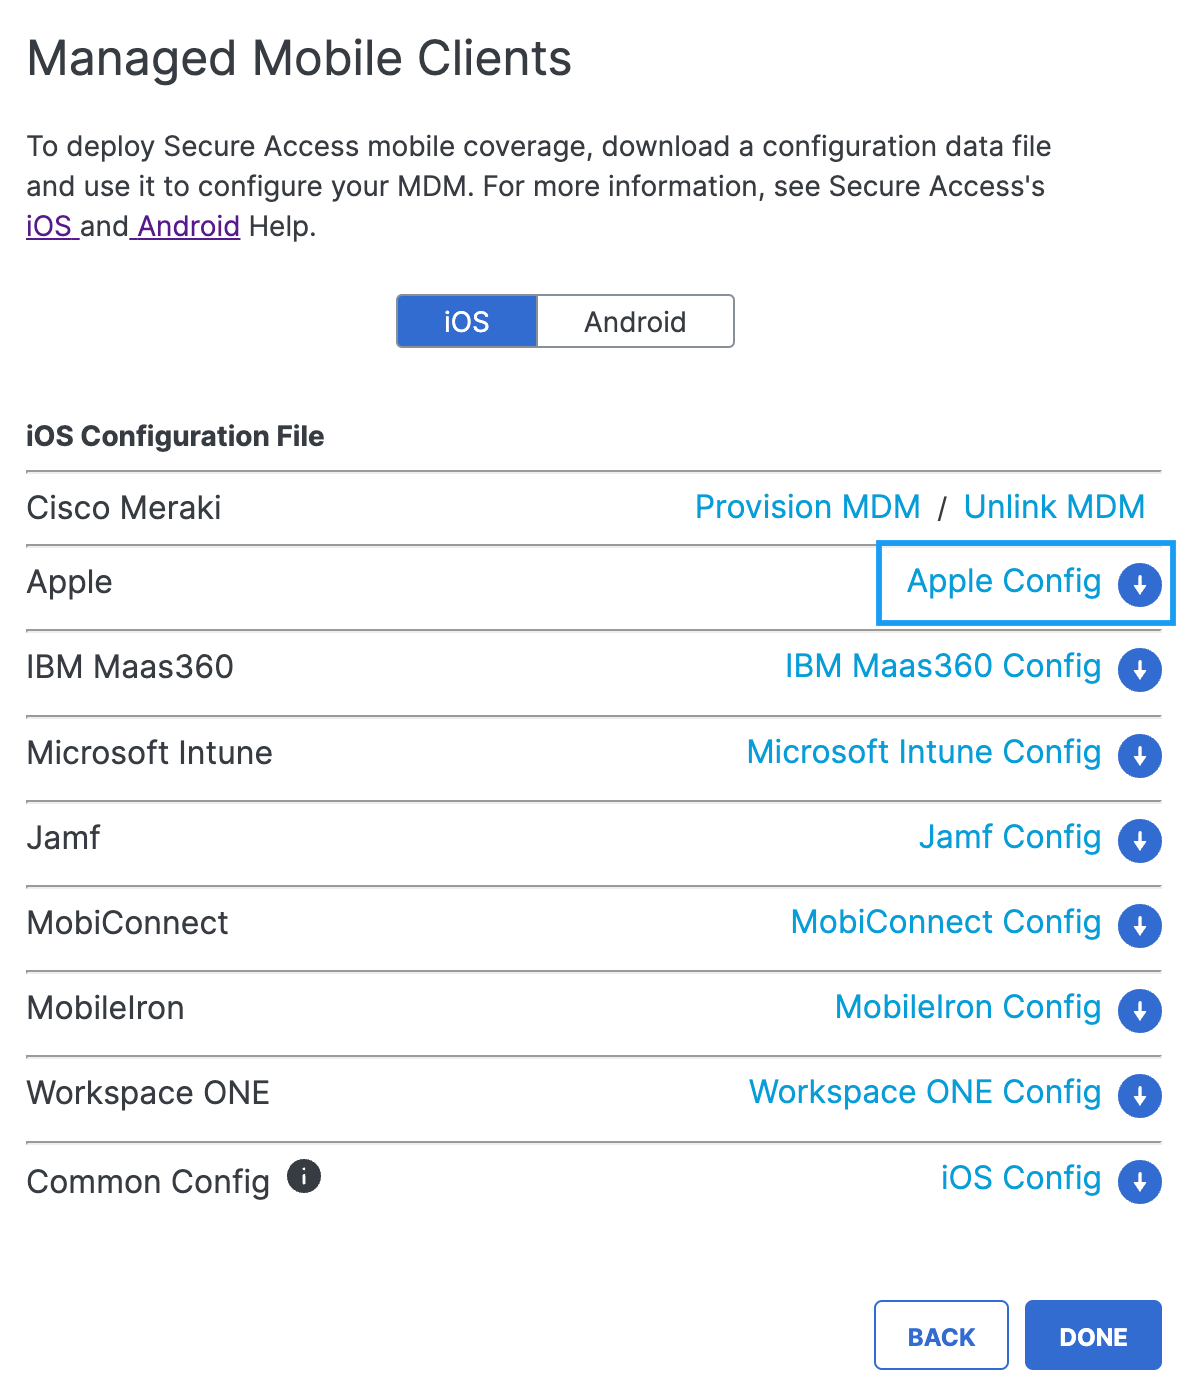Click the Provision MDM link
This screenshot has height=1396, width=1200.
[808, 507]
